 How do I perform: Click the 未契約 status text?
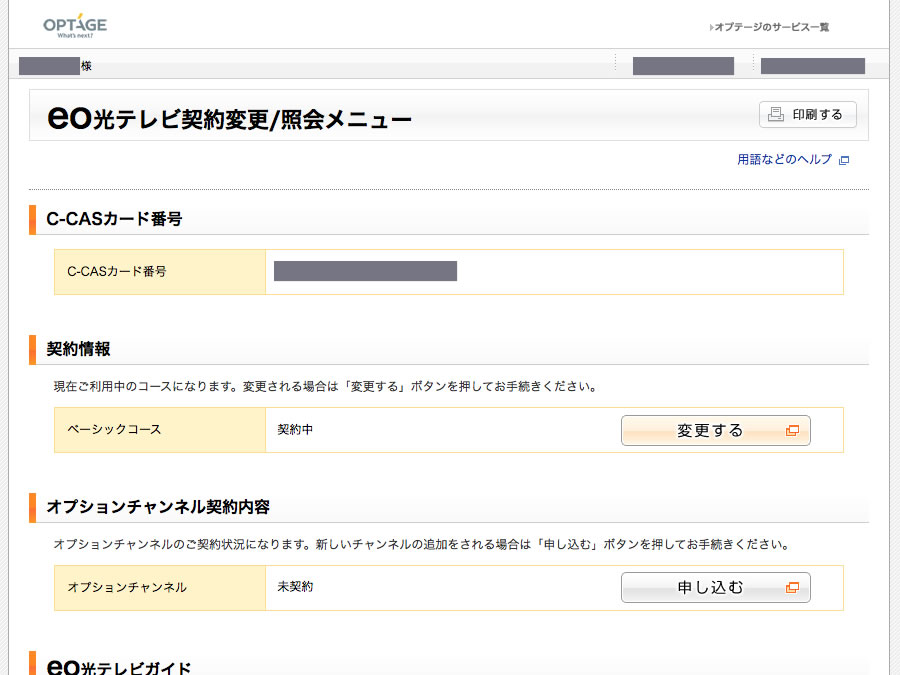[295, 587]
